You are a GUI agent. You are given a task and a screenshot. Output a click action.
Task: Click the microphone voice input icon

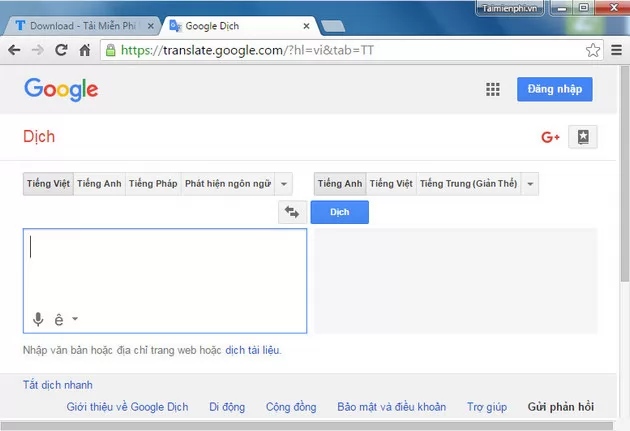[x=38, y=319]
